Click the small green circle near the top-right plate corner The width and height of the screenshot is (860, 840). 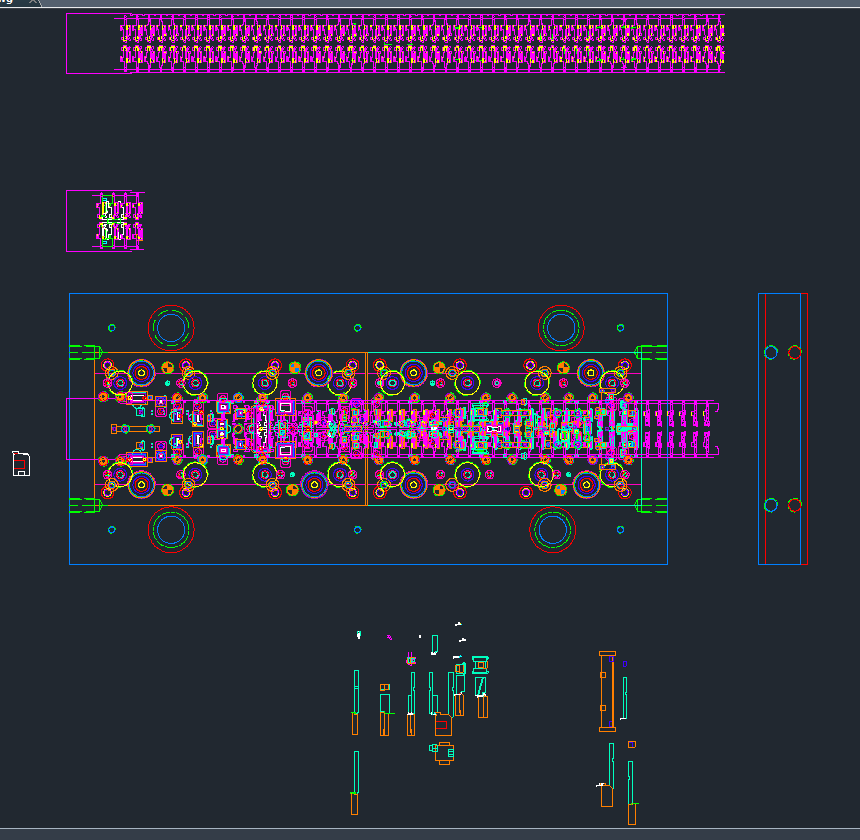[622, 326]
